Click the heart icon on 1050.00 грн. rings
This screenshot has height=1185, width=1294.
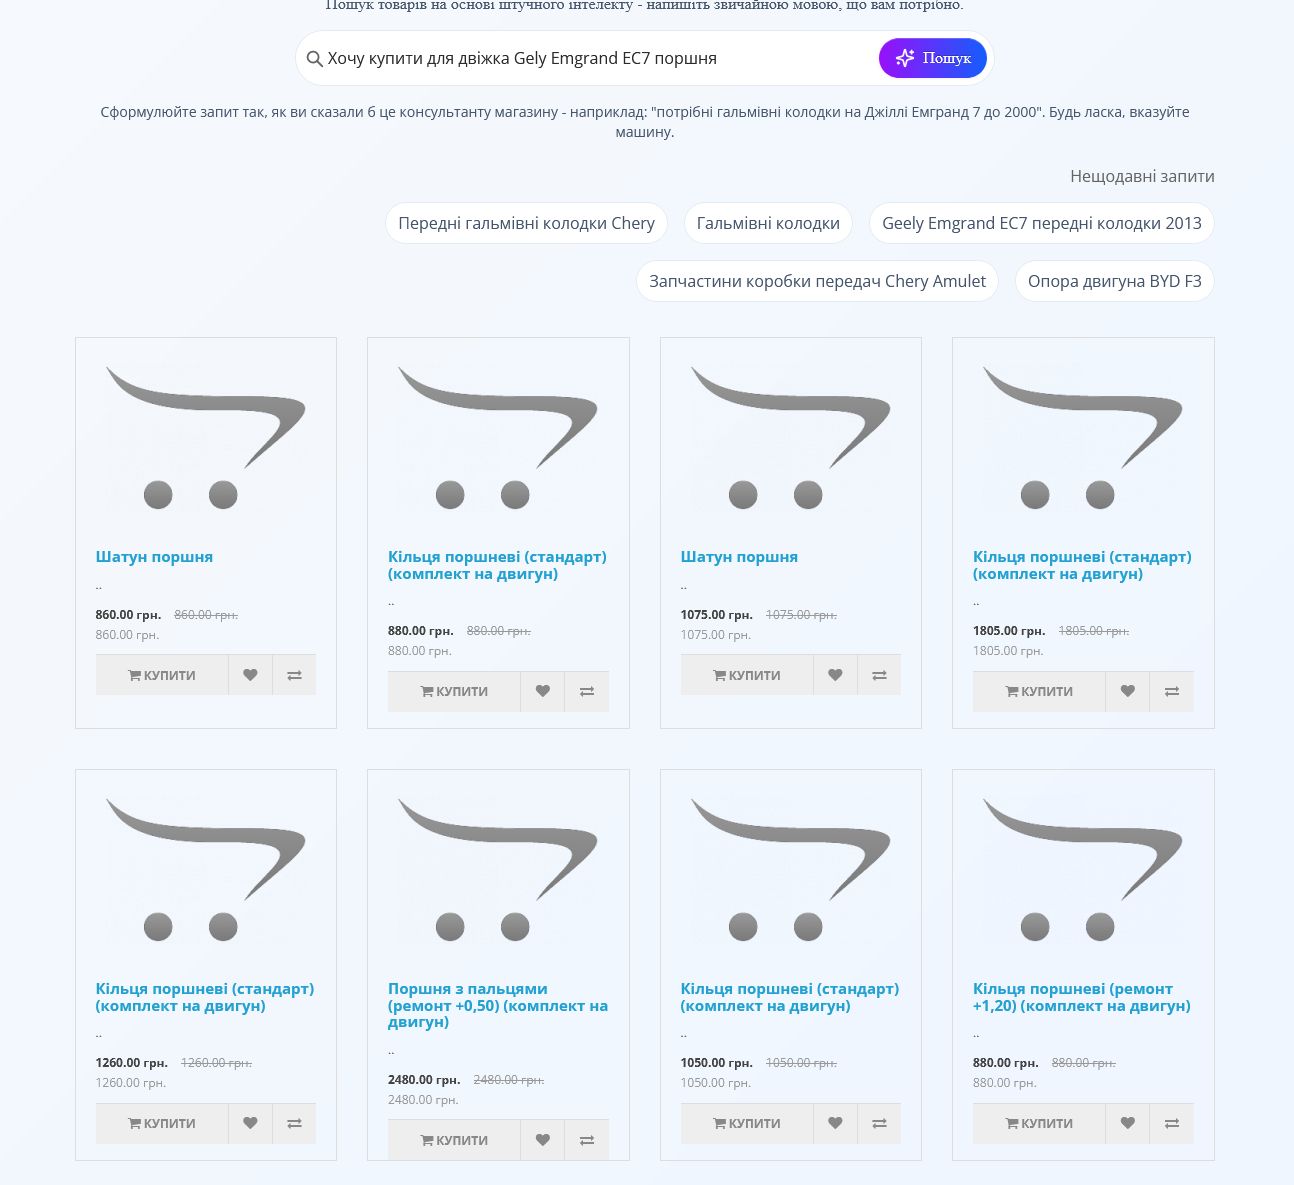[835, 1123]
